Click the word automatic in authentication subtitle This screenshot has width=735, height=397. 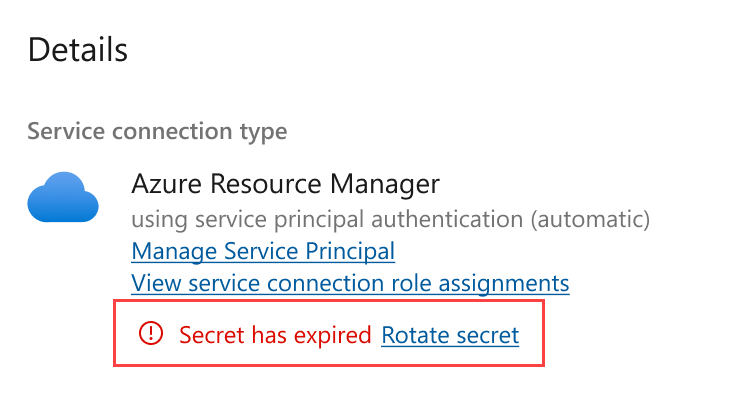(590, 219)
